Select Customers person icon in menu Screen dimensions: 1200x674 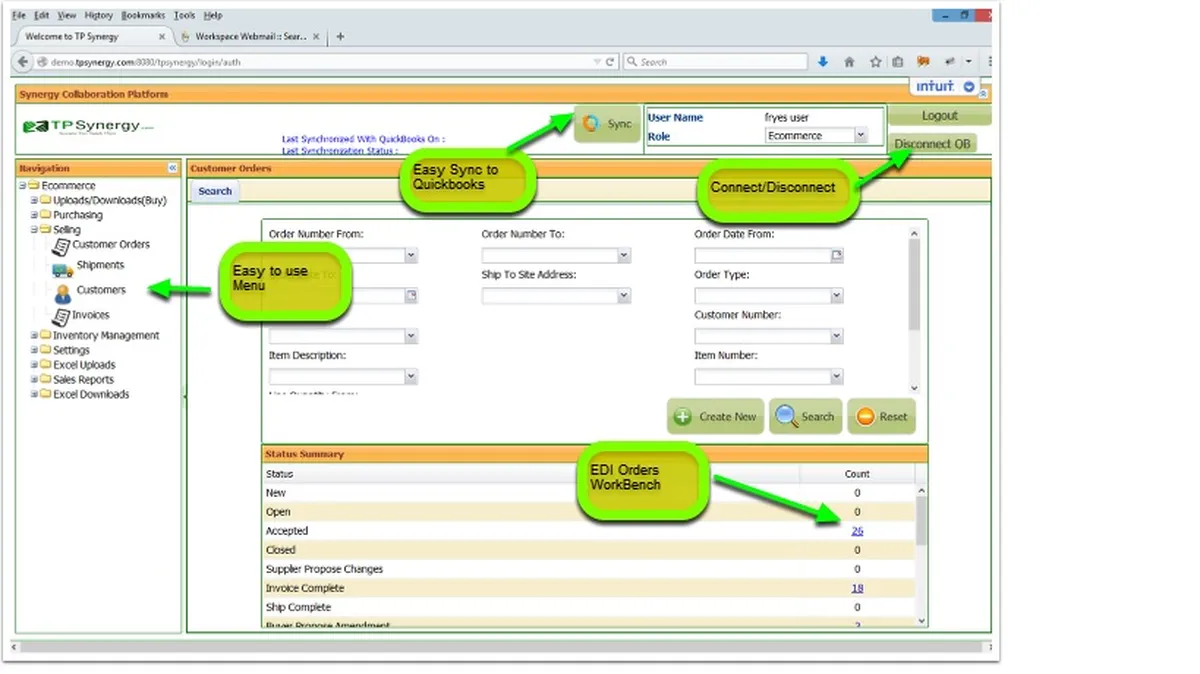point(90,291)
